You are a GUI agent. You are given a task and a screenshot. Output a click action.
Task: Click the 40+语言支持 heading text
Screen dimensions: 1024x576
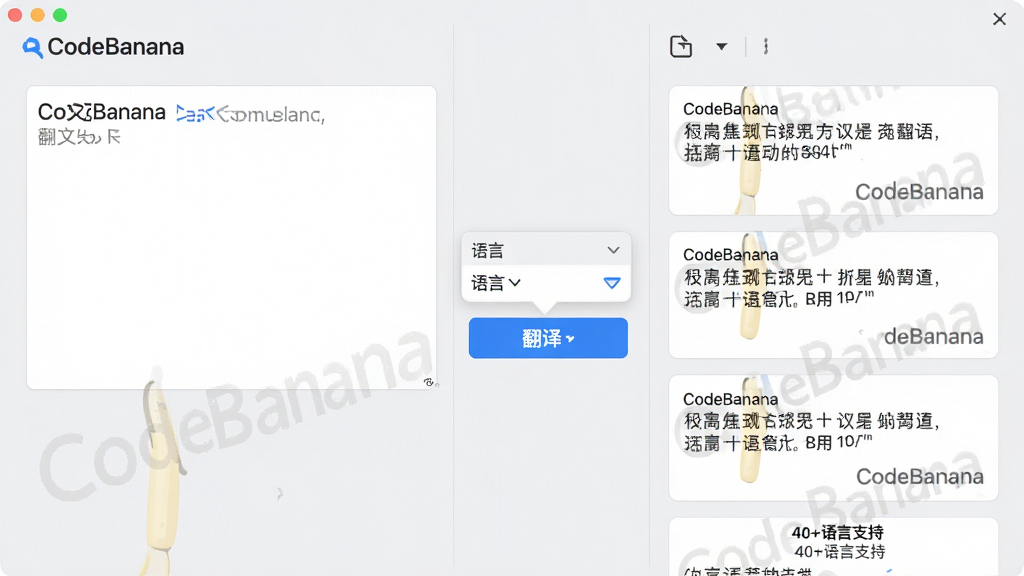[x=837, y=532]
